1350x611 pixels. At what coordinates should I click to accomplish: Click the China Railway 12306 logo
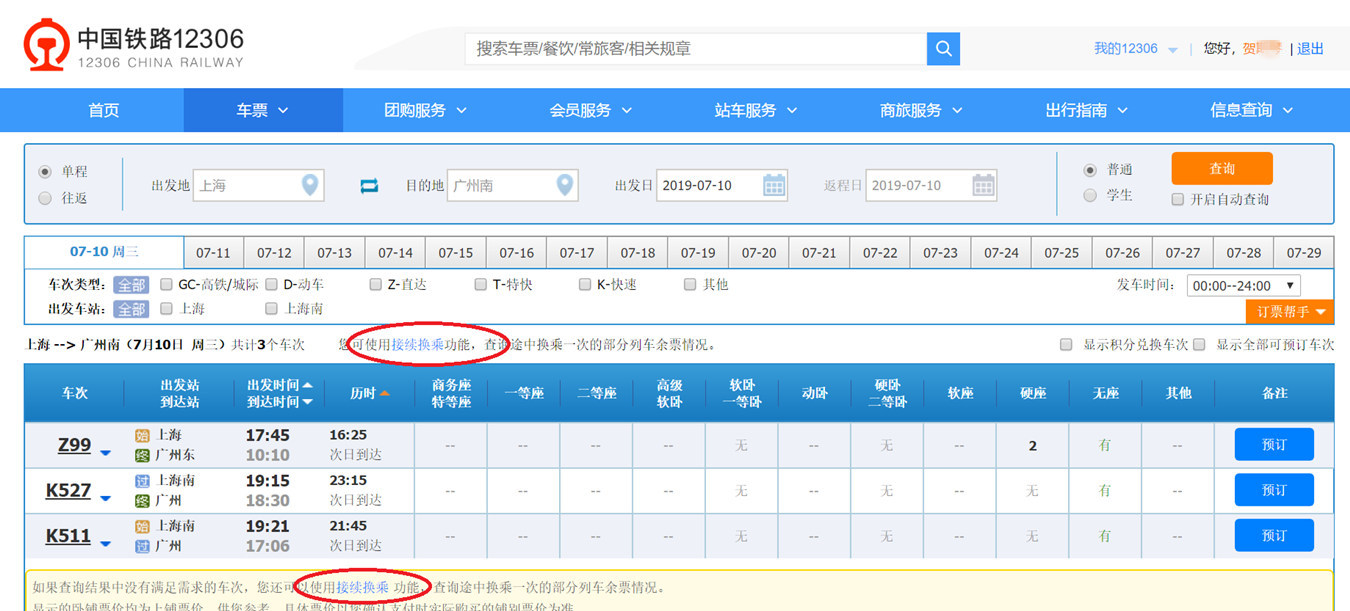tap(134, 48)
